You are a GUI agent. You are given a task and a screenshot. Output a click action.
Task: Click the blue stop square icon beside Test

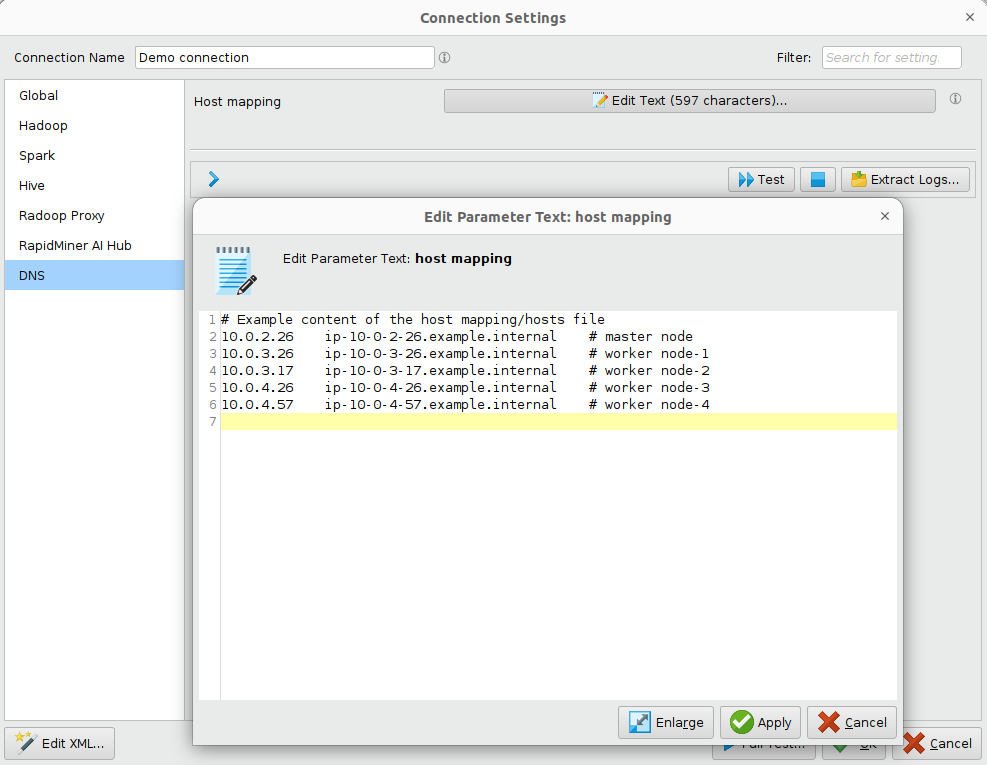click(x=817, y=179)
